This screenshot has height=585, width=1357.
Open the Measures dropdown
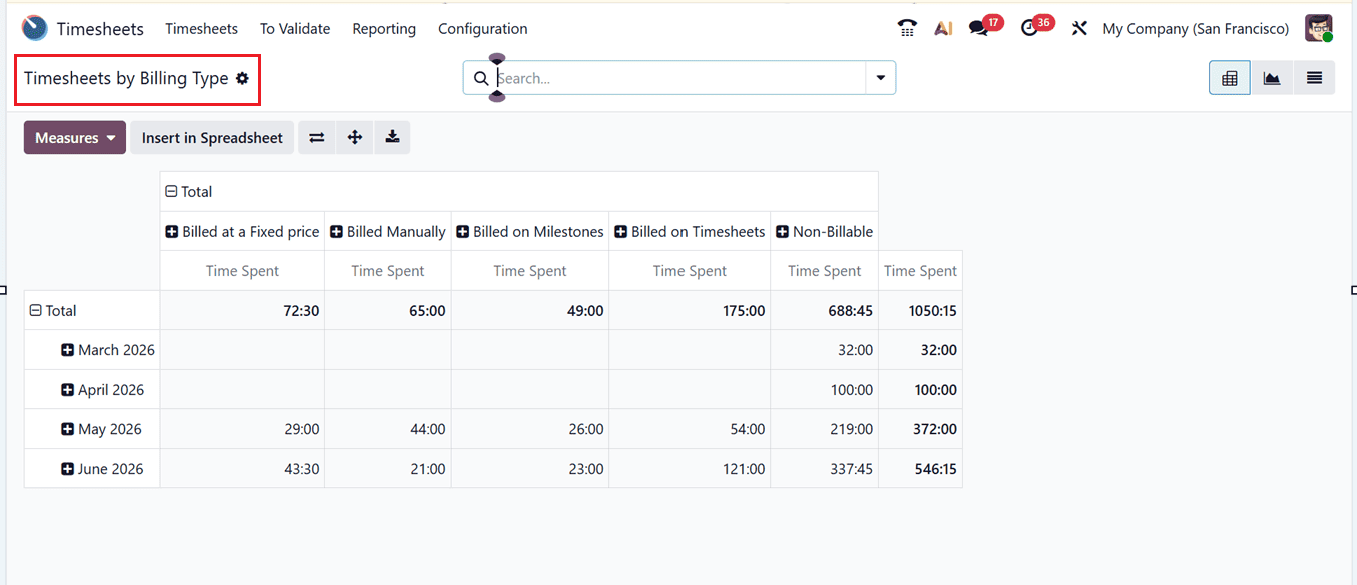[x=75, y=138]
